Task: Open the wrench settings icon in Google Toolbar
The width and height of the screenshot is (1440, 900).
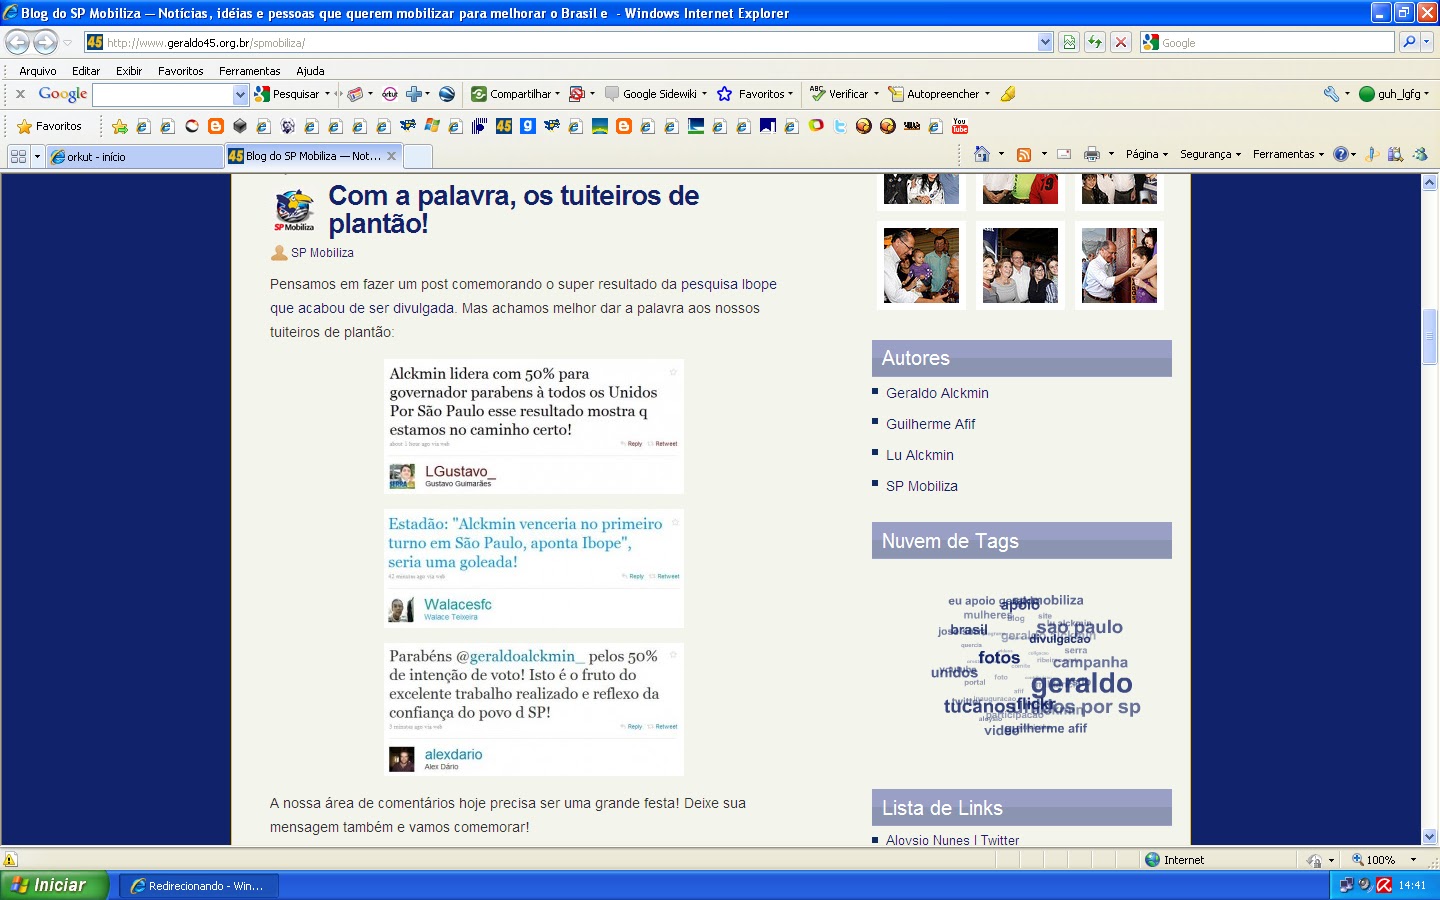Action: point(1331,94)
